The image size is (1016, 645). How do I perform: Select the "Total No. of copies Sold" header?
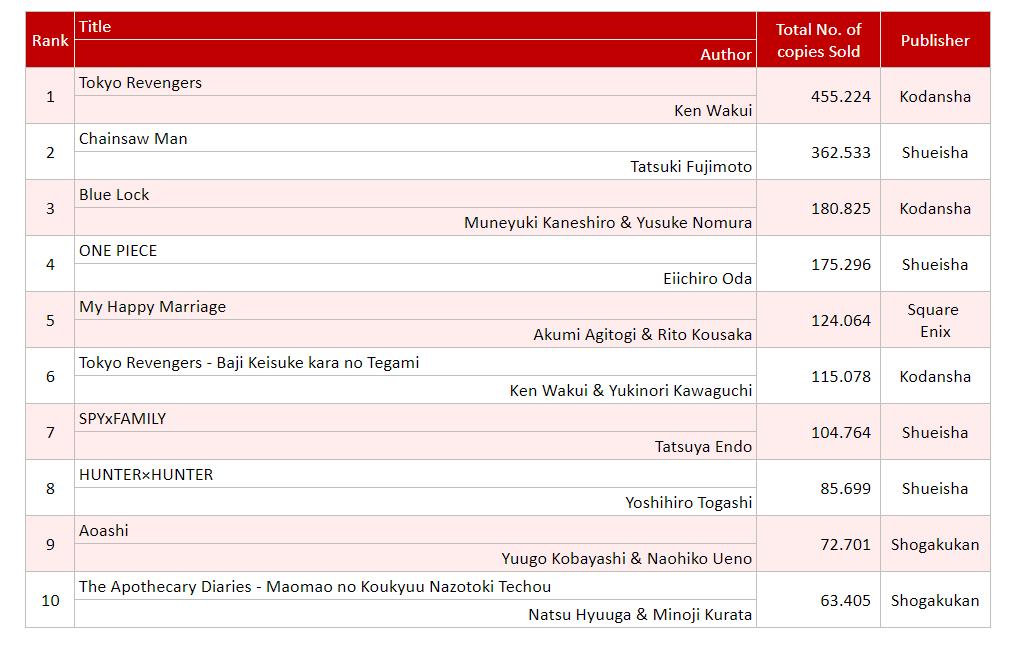(x=818, y=40)
